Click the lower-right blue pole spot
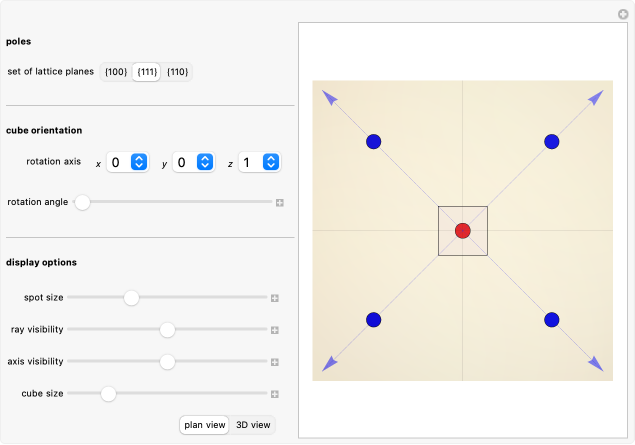The height and width of the screenshot is (445, 635). tap(551, 320)
